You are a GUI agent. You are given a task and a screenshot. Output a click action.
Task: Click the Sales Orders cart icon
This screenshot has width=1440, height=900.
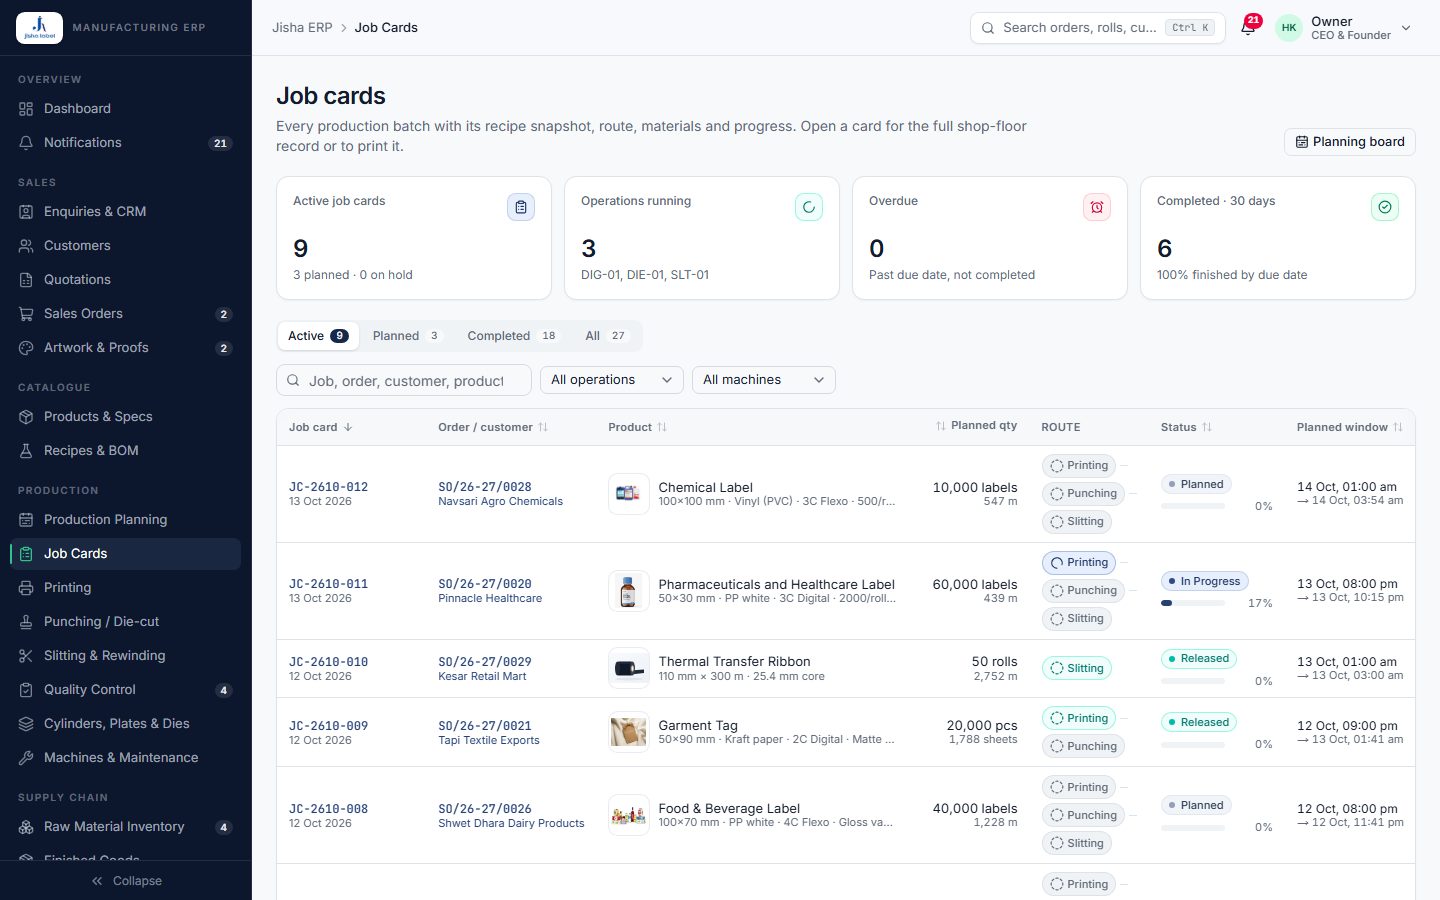26,314
